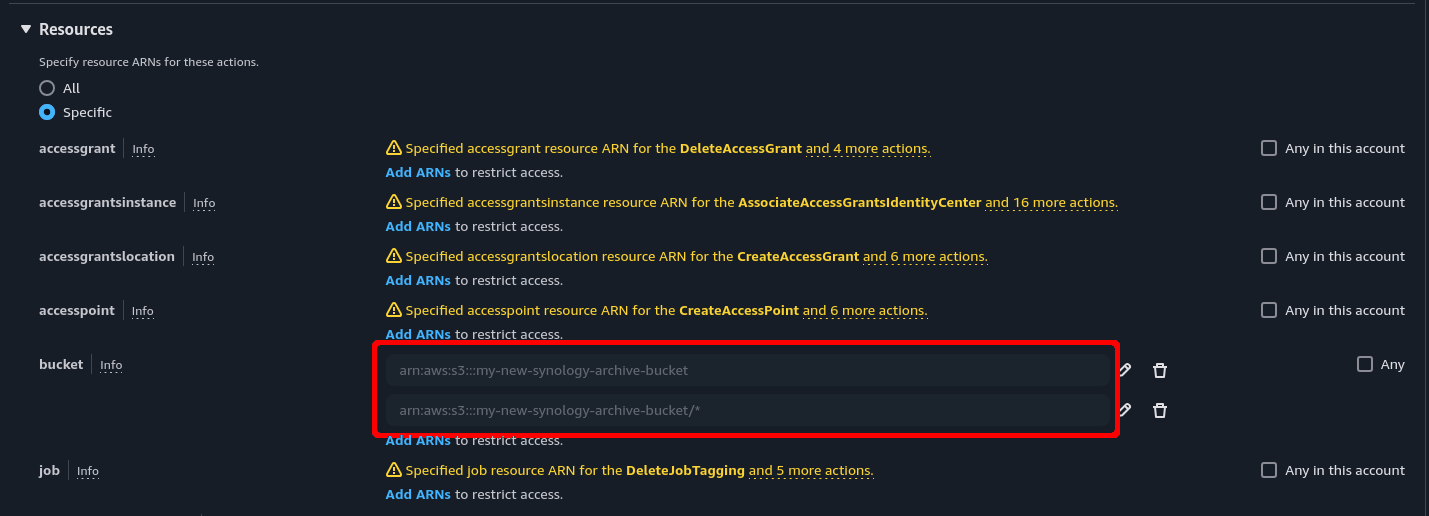Image resolution: width=1429 pixels, height=516 pixels.
Task: Delete the first bucket ARN entry
Action: (1160, 370)
